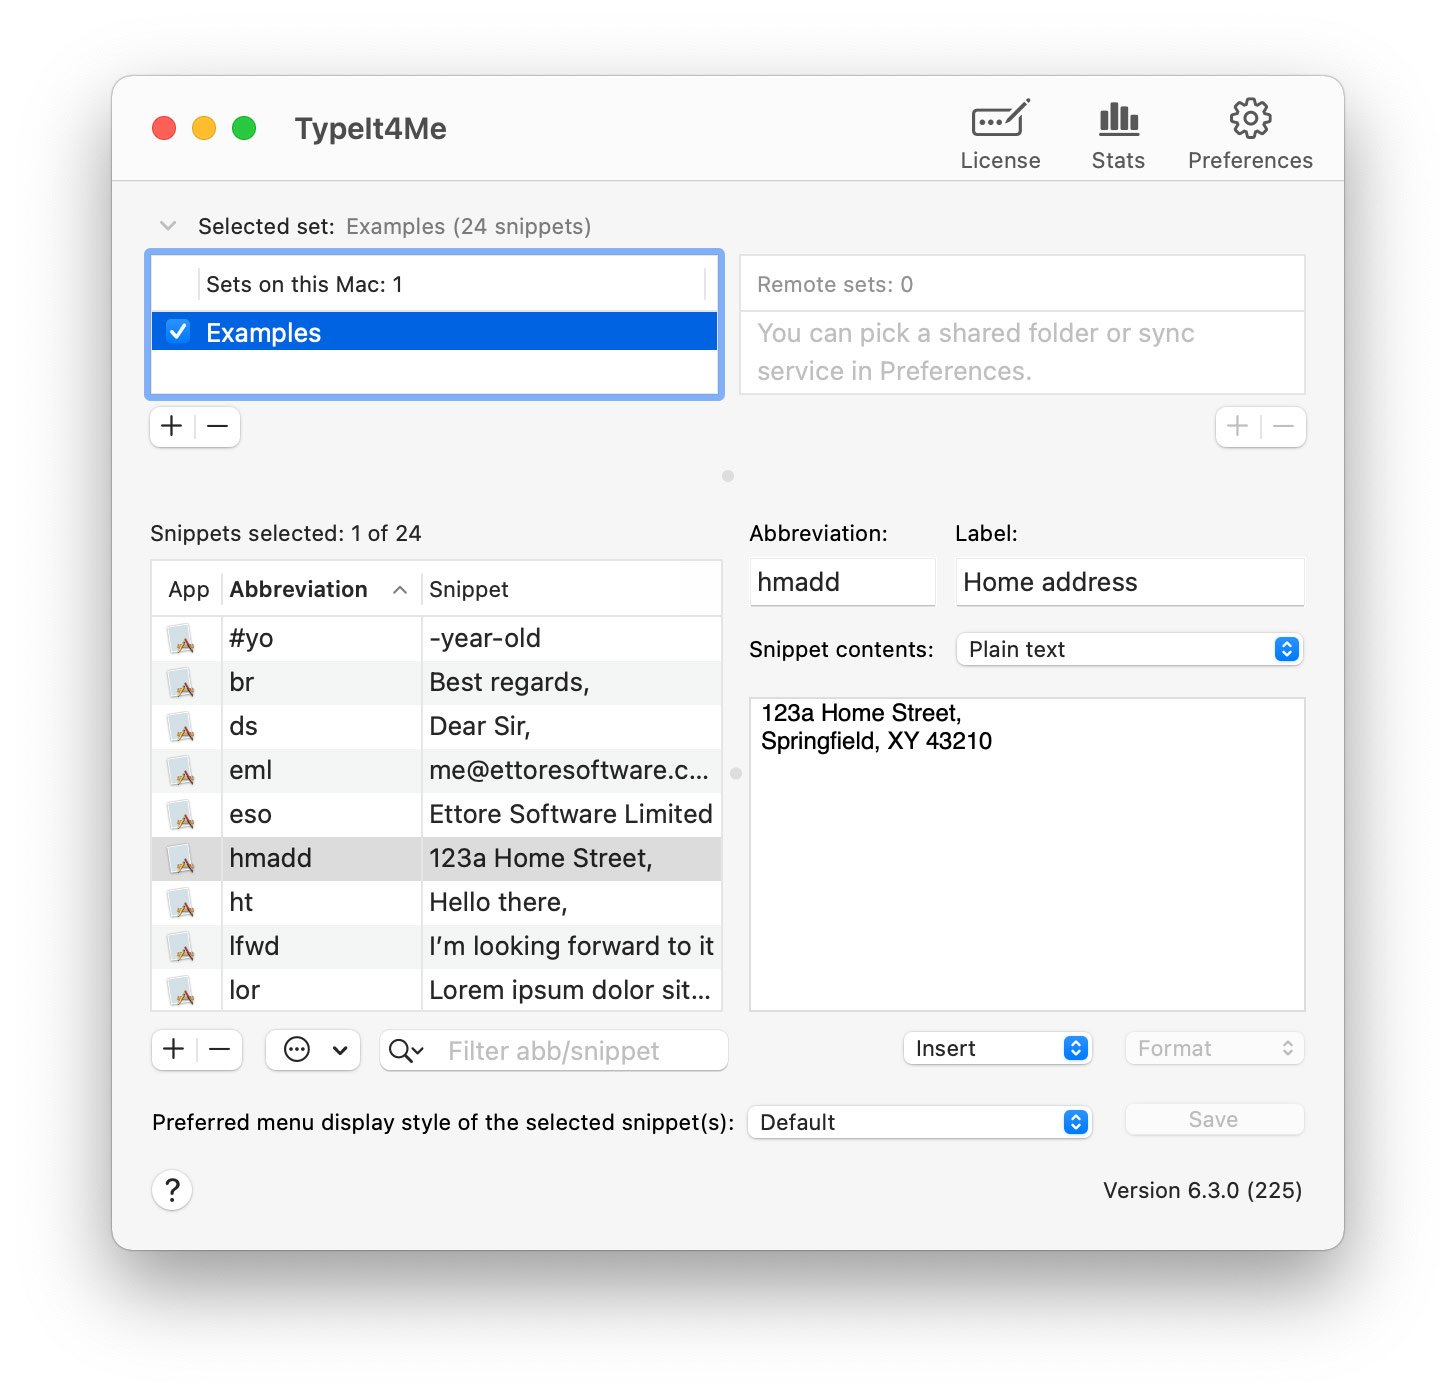Select the '#yo' abbreviation cell

point(321,638)
